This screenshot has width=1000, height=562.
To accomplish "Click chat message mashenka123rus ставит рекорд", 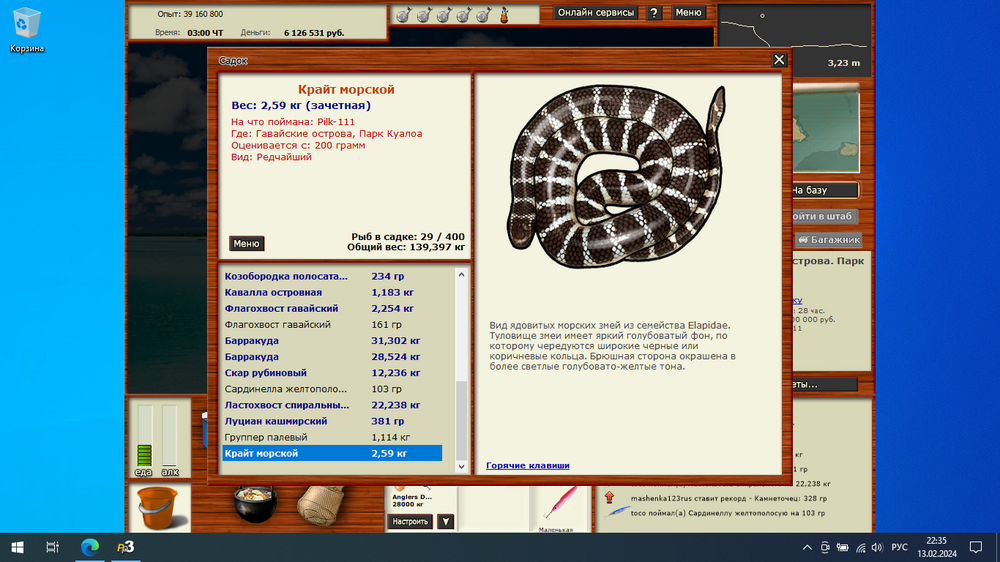I will pos(728,498).
